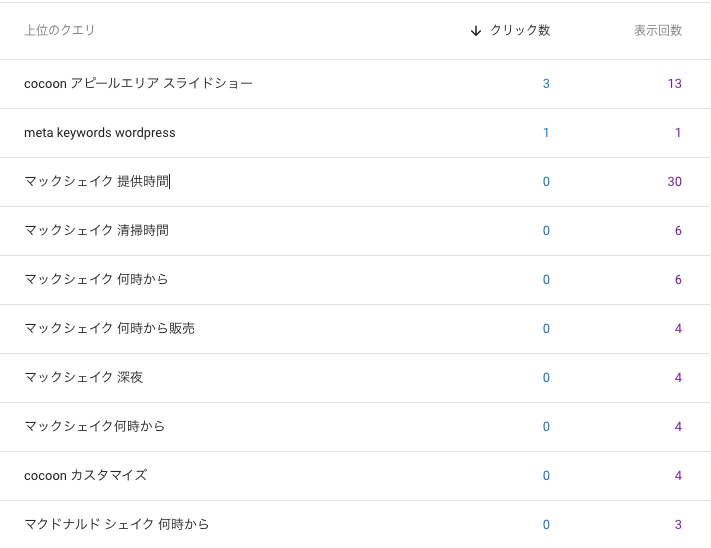Open query cocoon アピールエリア スライドショー

pyautogui.click(x=138, y=84)
